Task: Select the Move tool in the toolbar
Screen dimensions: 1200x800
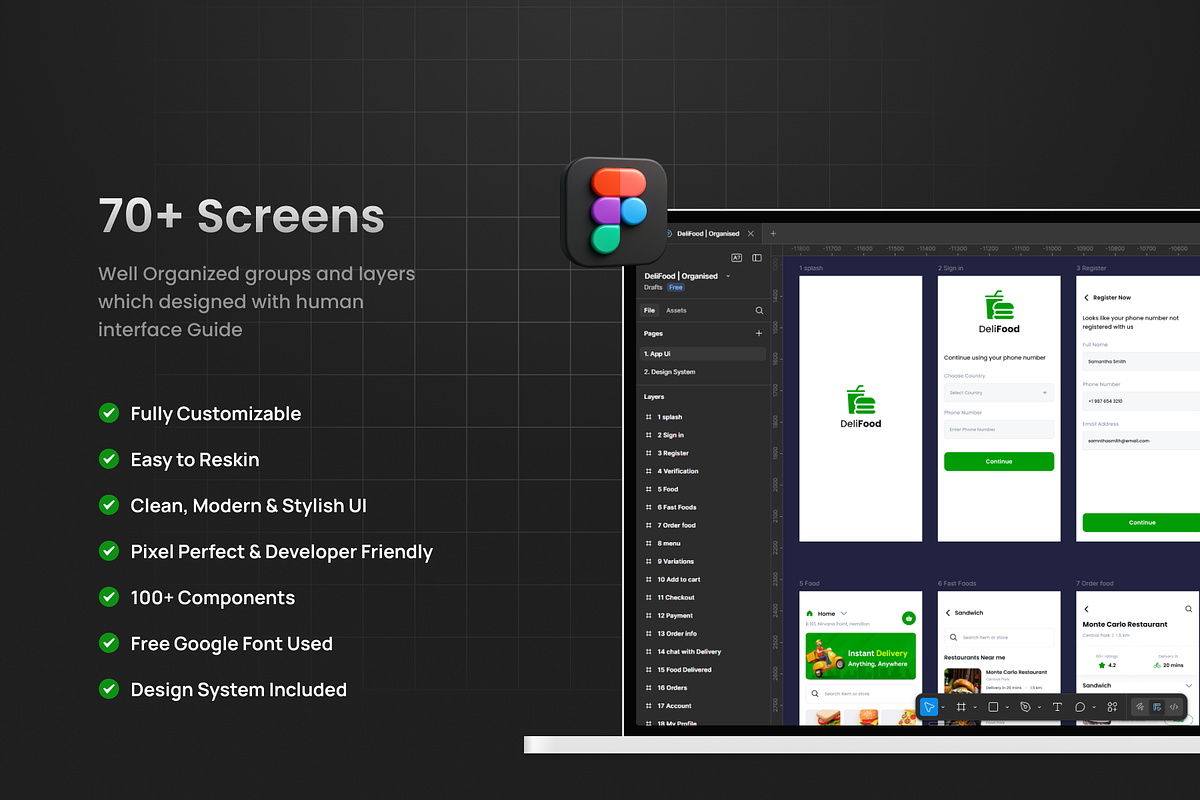Action: [929, 707]
